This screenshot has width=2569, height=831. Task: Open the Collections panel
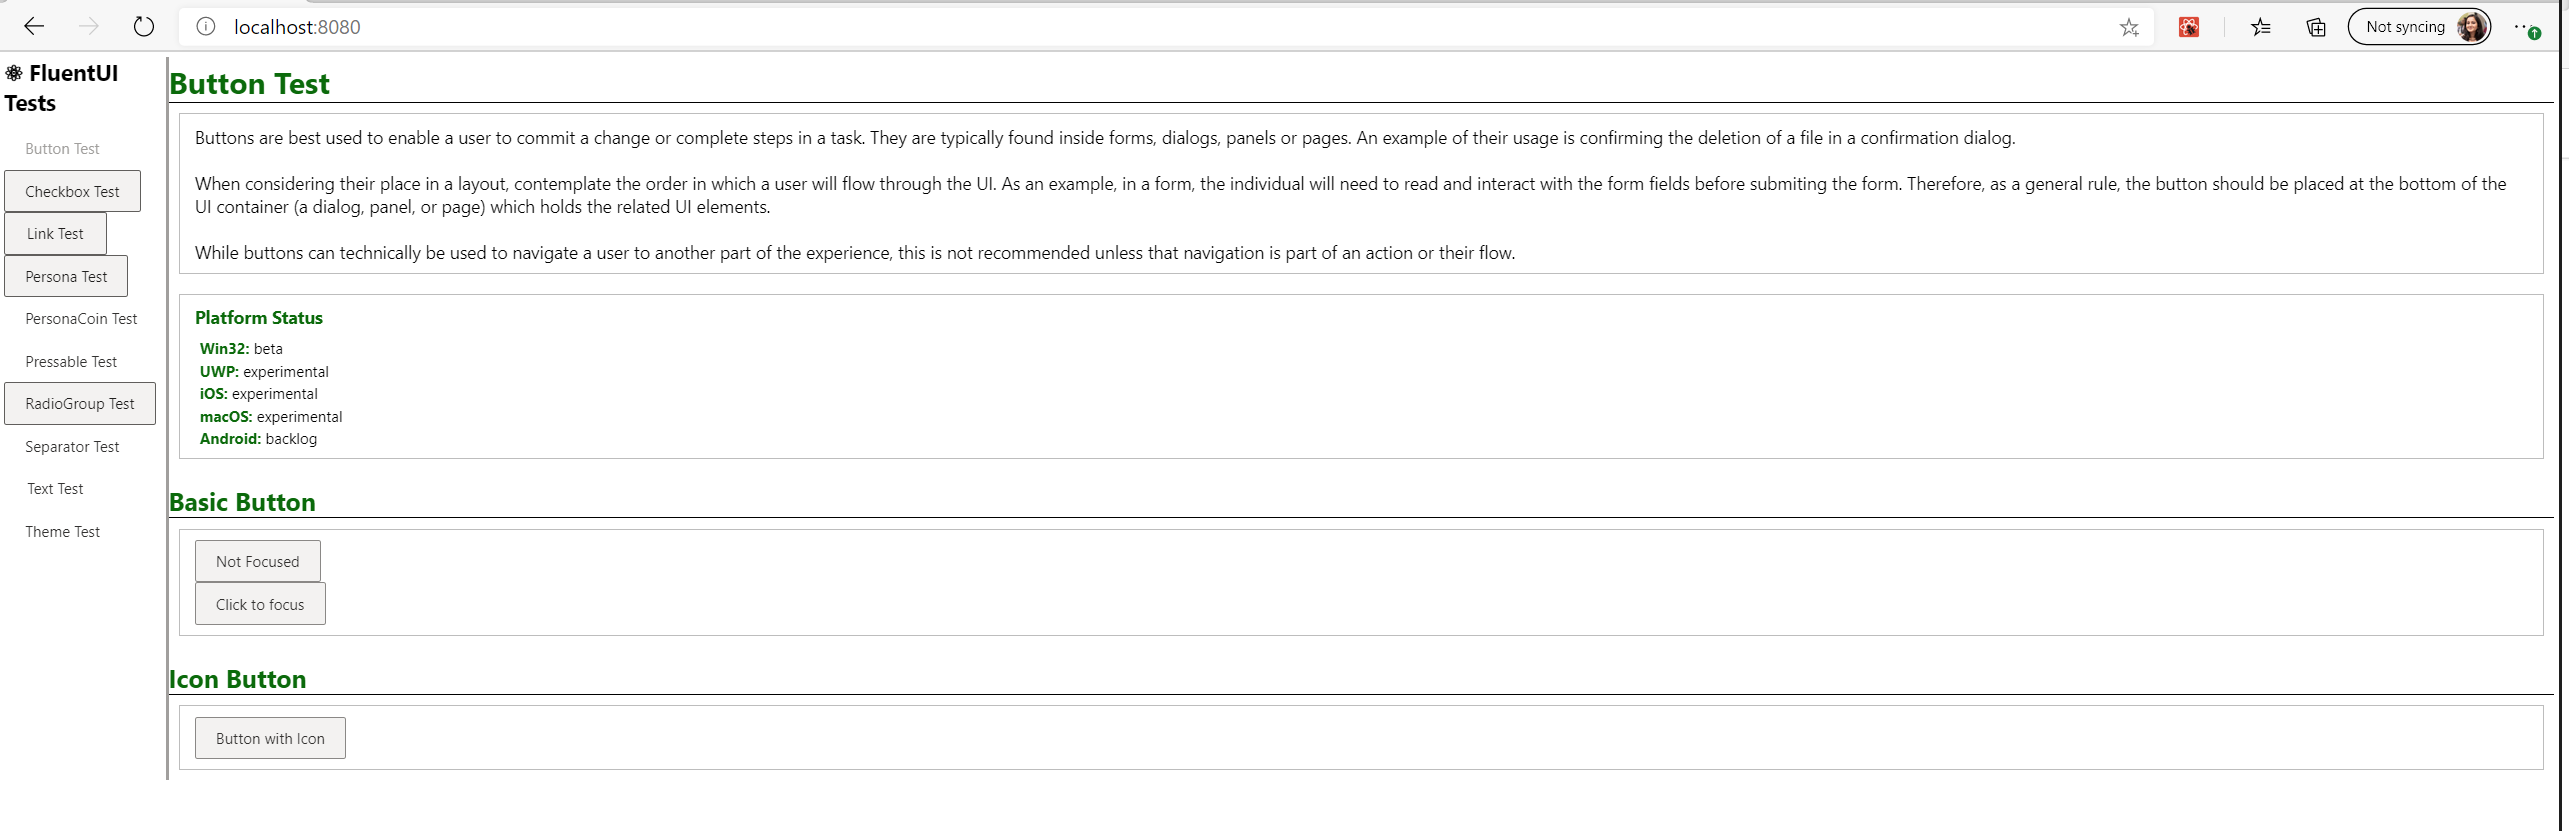click(2315, 27)
